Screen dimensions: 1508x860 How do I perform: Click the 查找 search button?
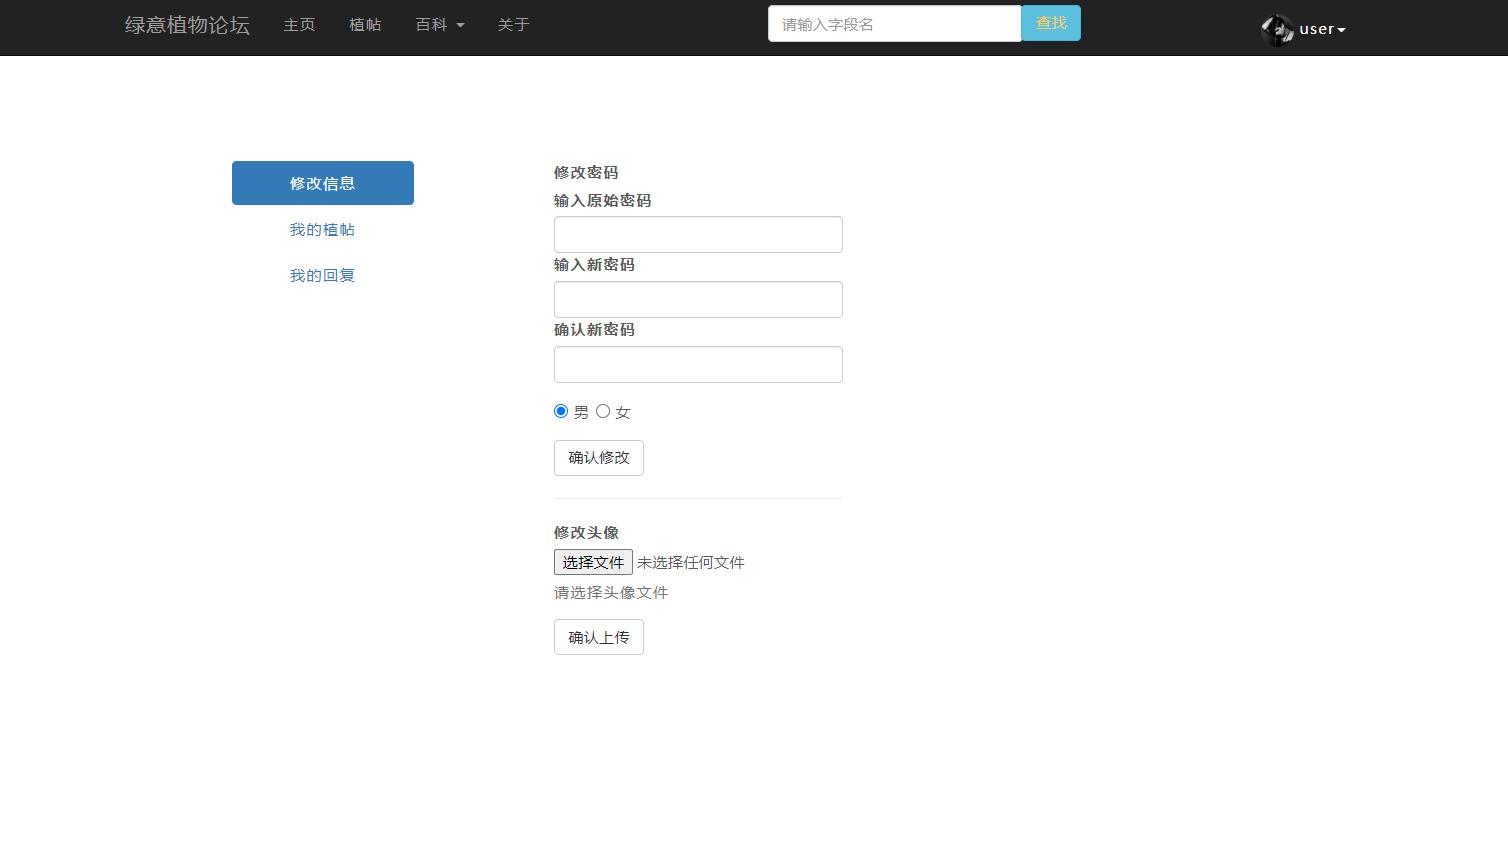pyautogui.click(x=1051, y=23)
